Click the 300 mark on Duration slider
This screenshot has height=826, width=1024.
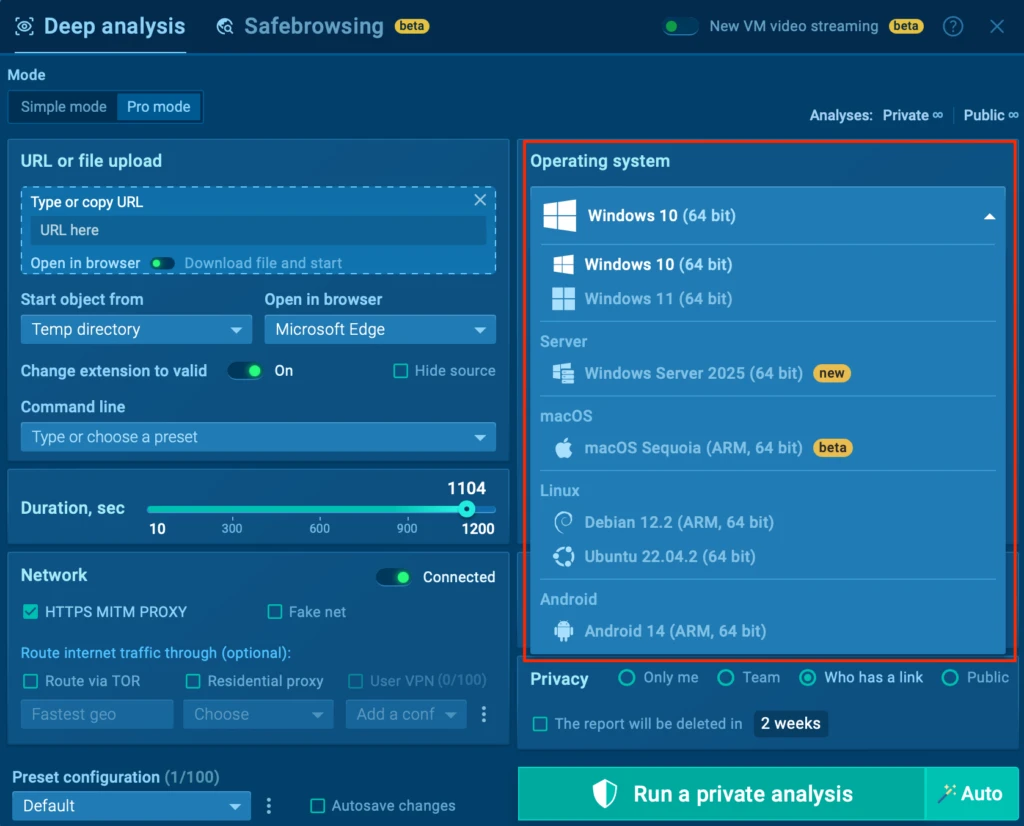click(232, 528)
